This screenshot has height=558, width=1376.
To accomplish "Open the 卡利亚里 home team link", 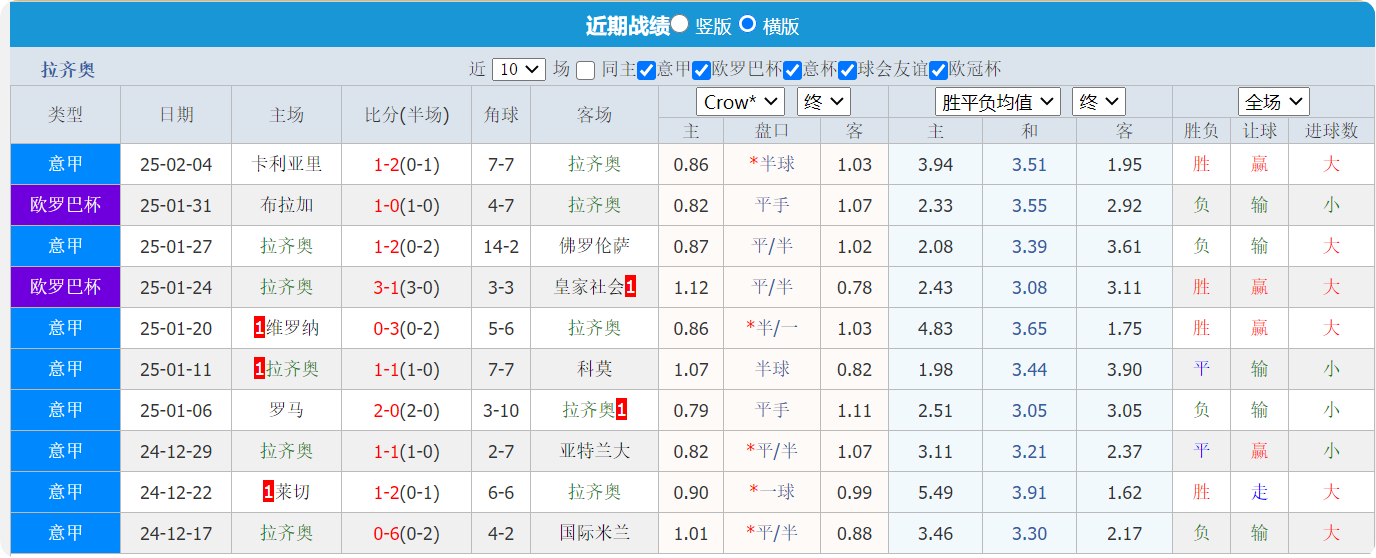I will [287, 164].
